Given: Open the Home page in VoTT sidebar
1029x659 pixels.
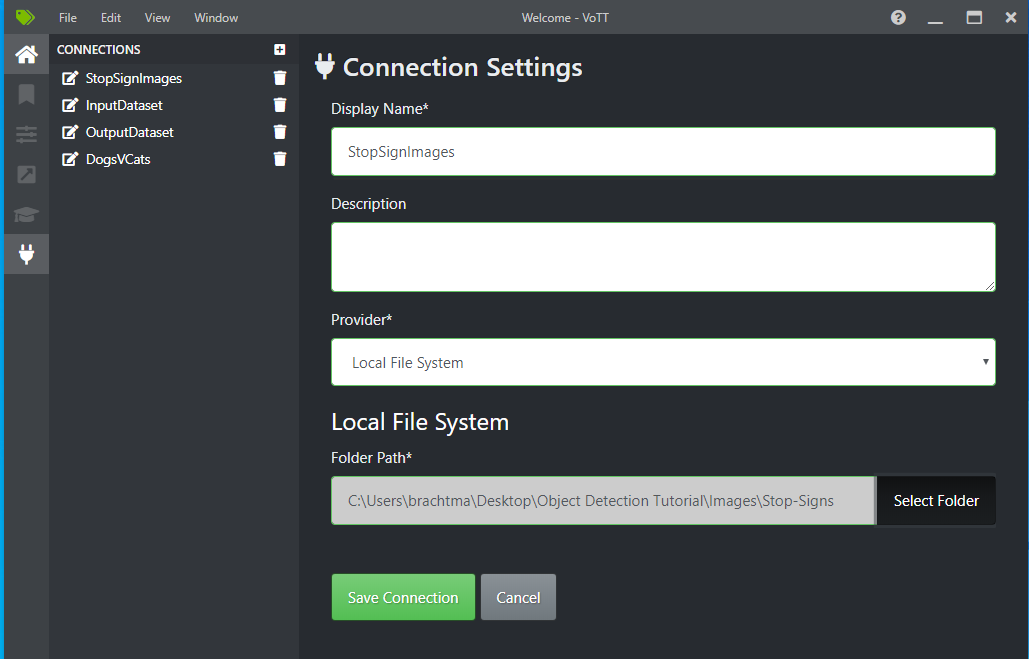Looking at the screenshot, I should tap(26, 53).
